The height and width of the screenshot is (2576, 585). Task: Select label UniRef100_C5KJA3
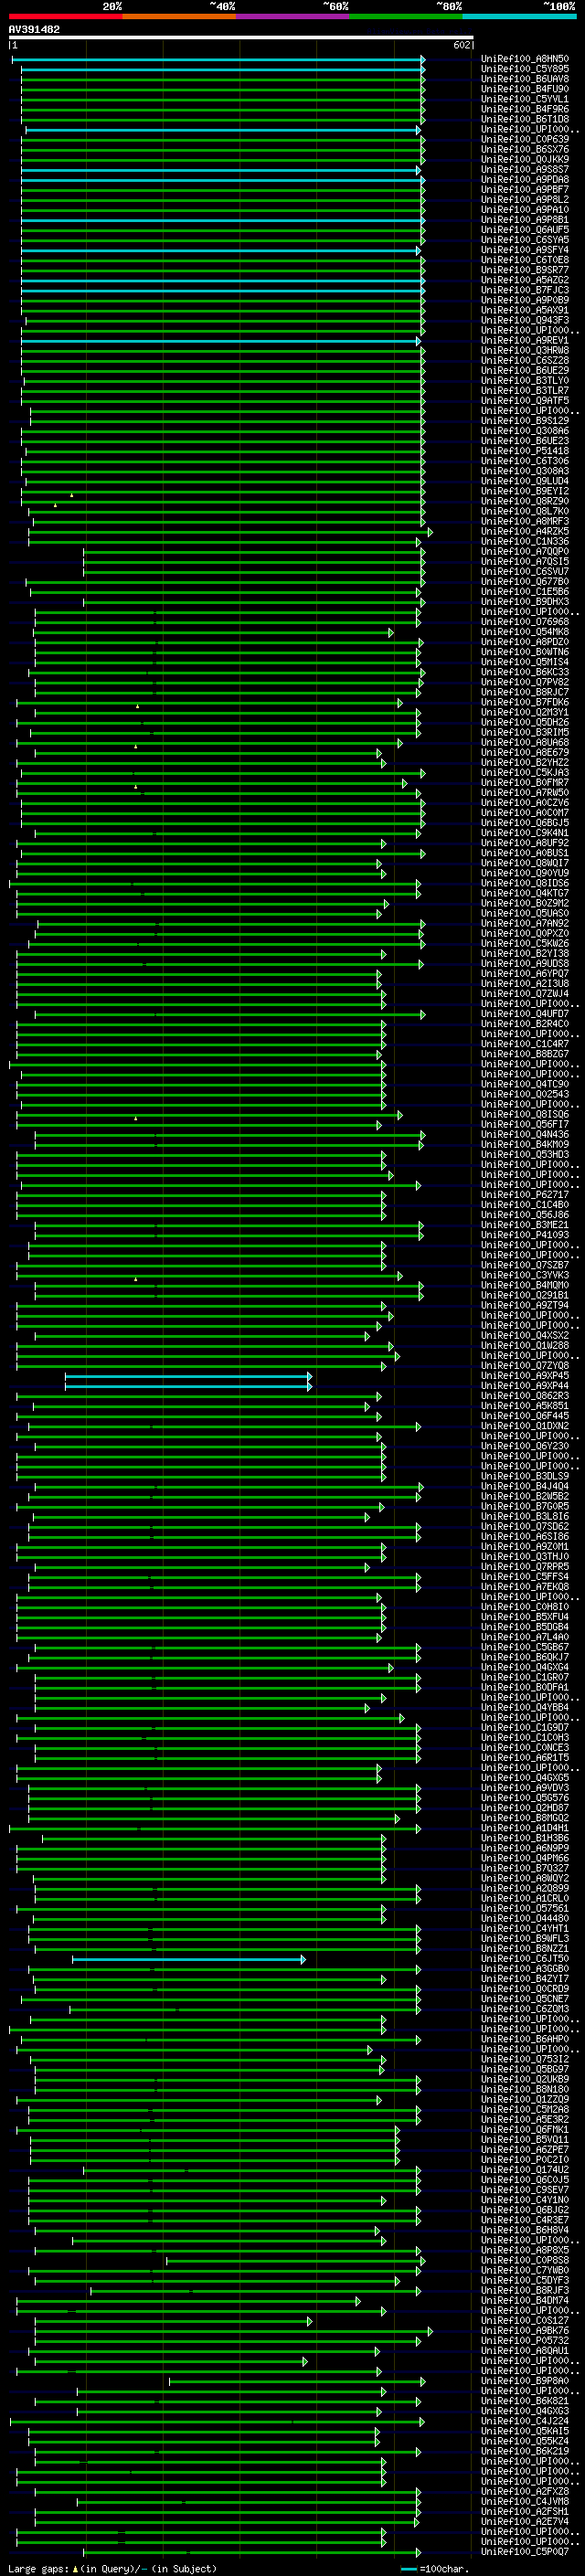tap(525, 773)
